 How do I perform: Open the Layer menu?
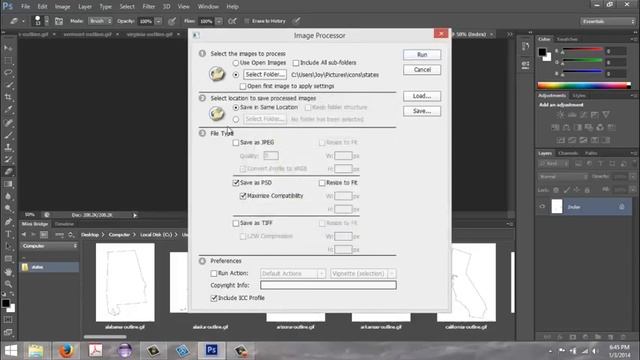[85, 7]
